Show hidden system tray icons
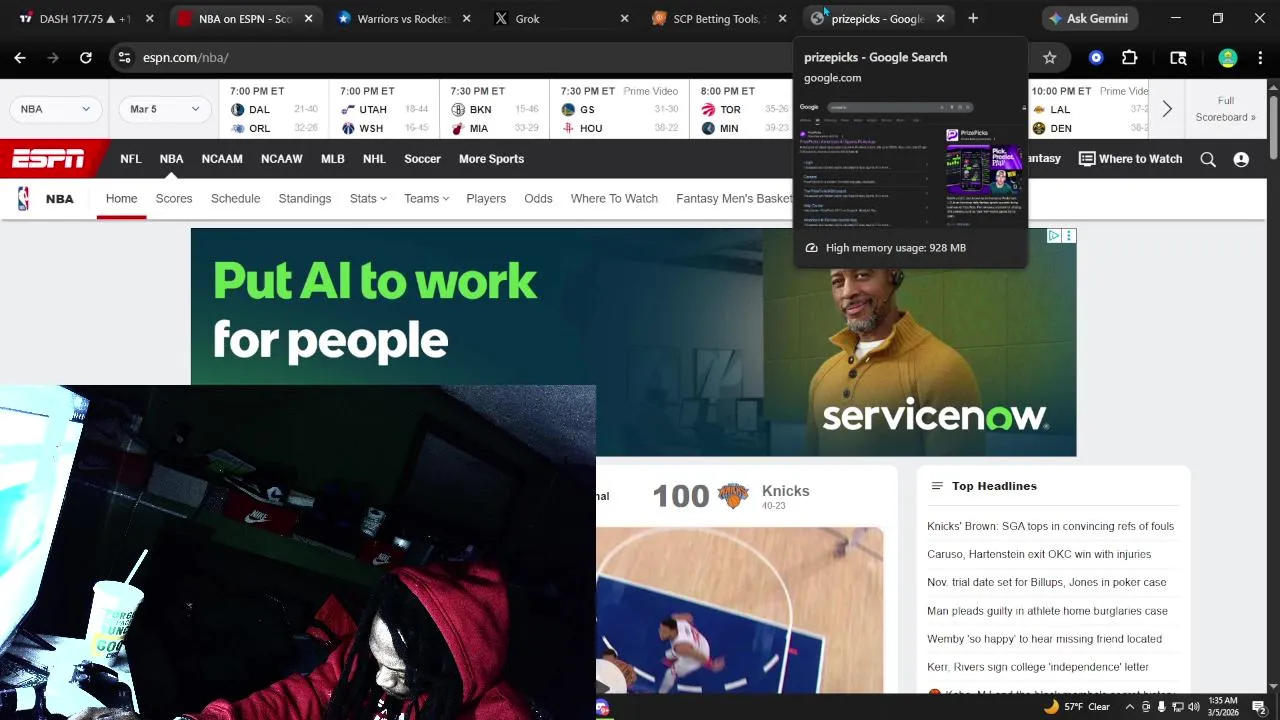 pos(1130,707)
